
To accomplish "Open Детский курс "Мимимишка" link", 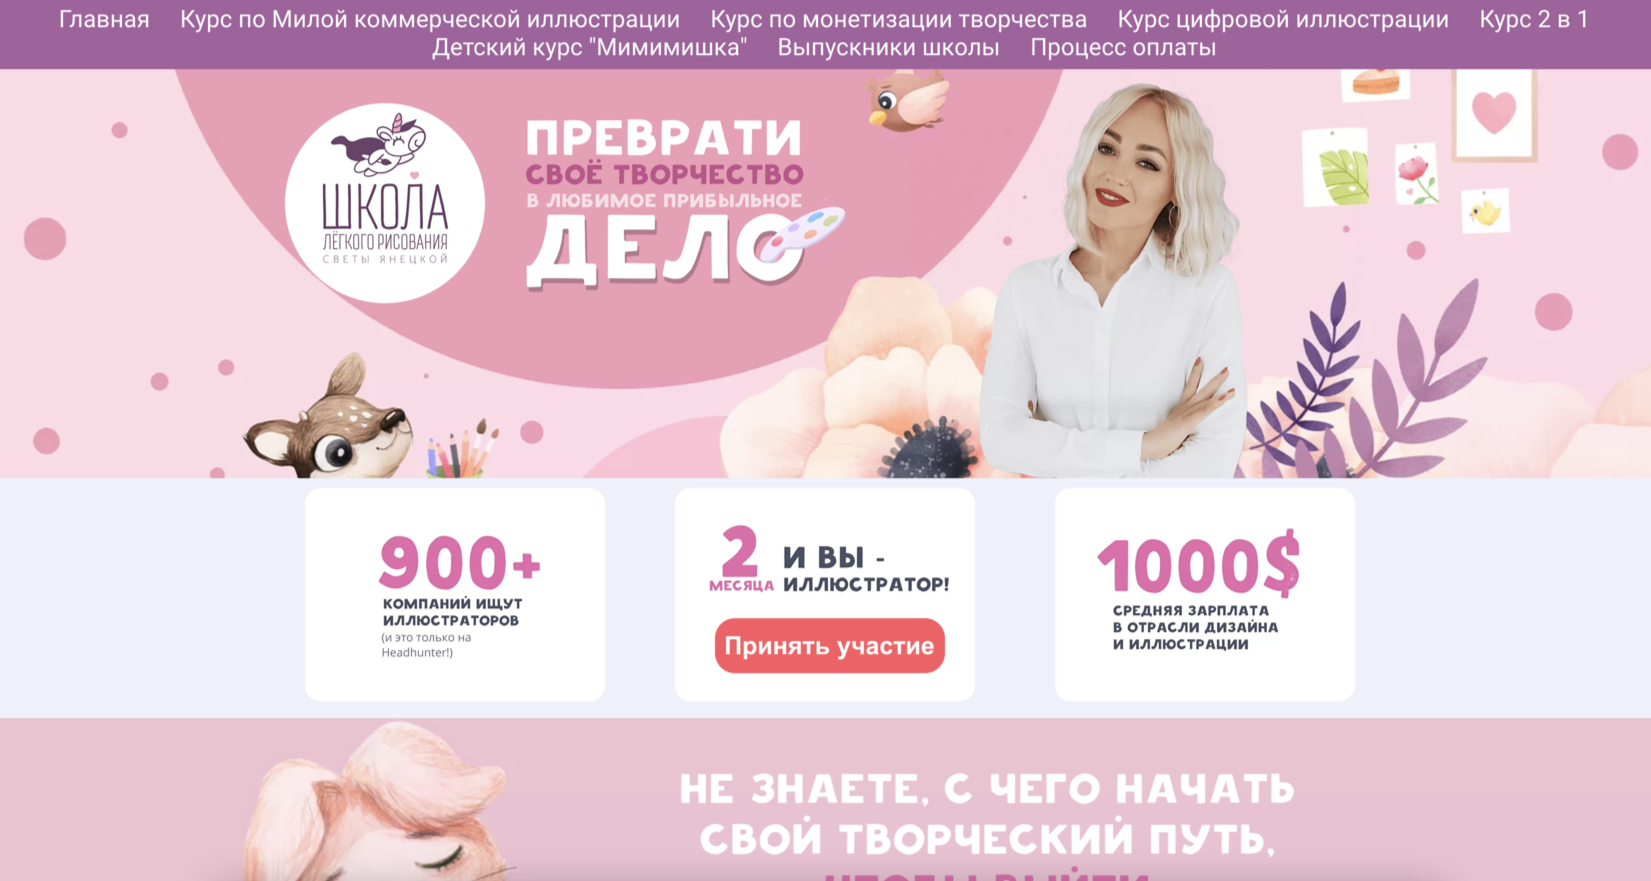I will 590,47.
